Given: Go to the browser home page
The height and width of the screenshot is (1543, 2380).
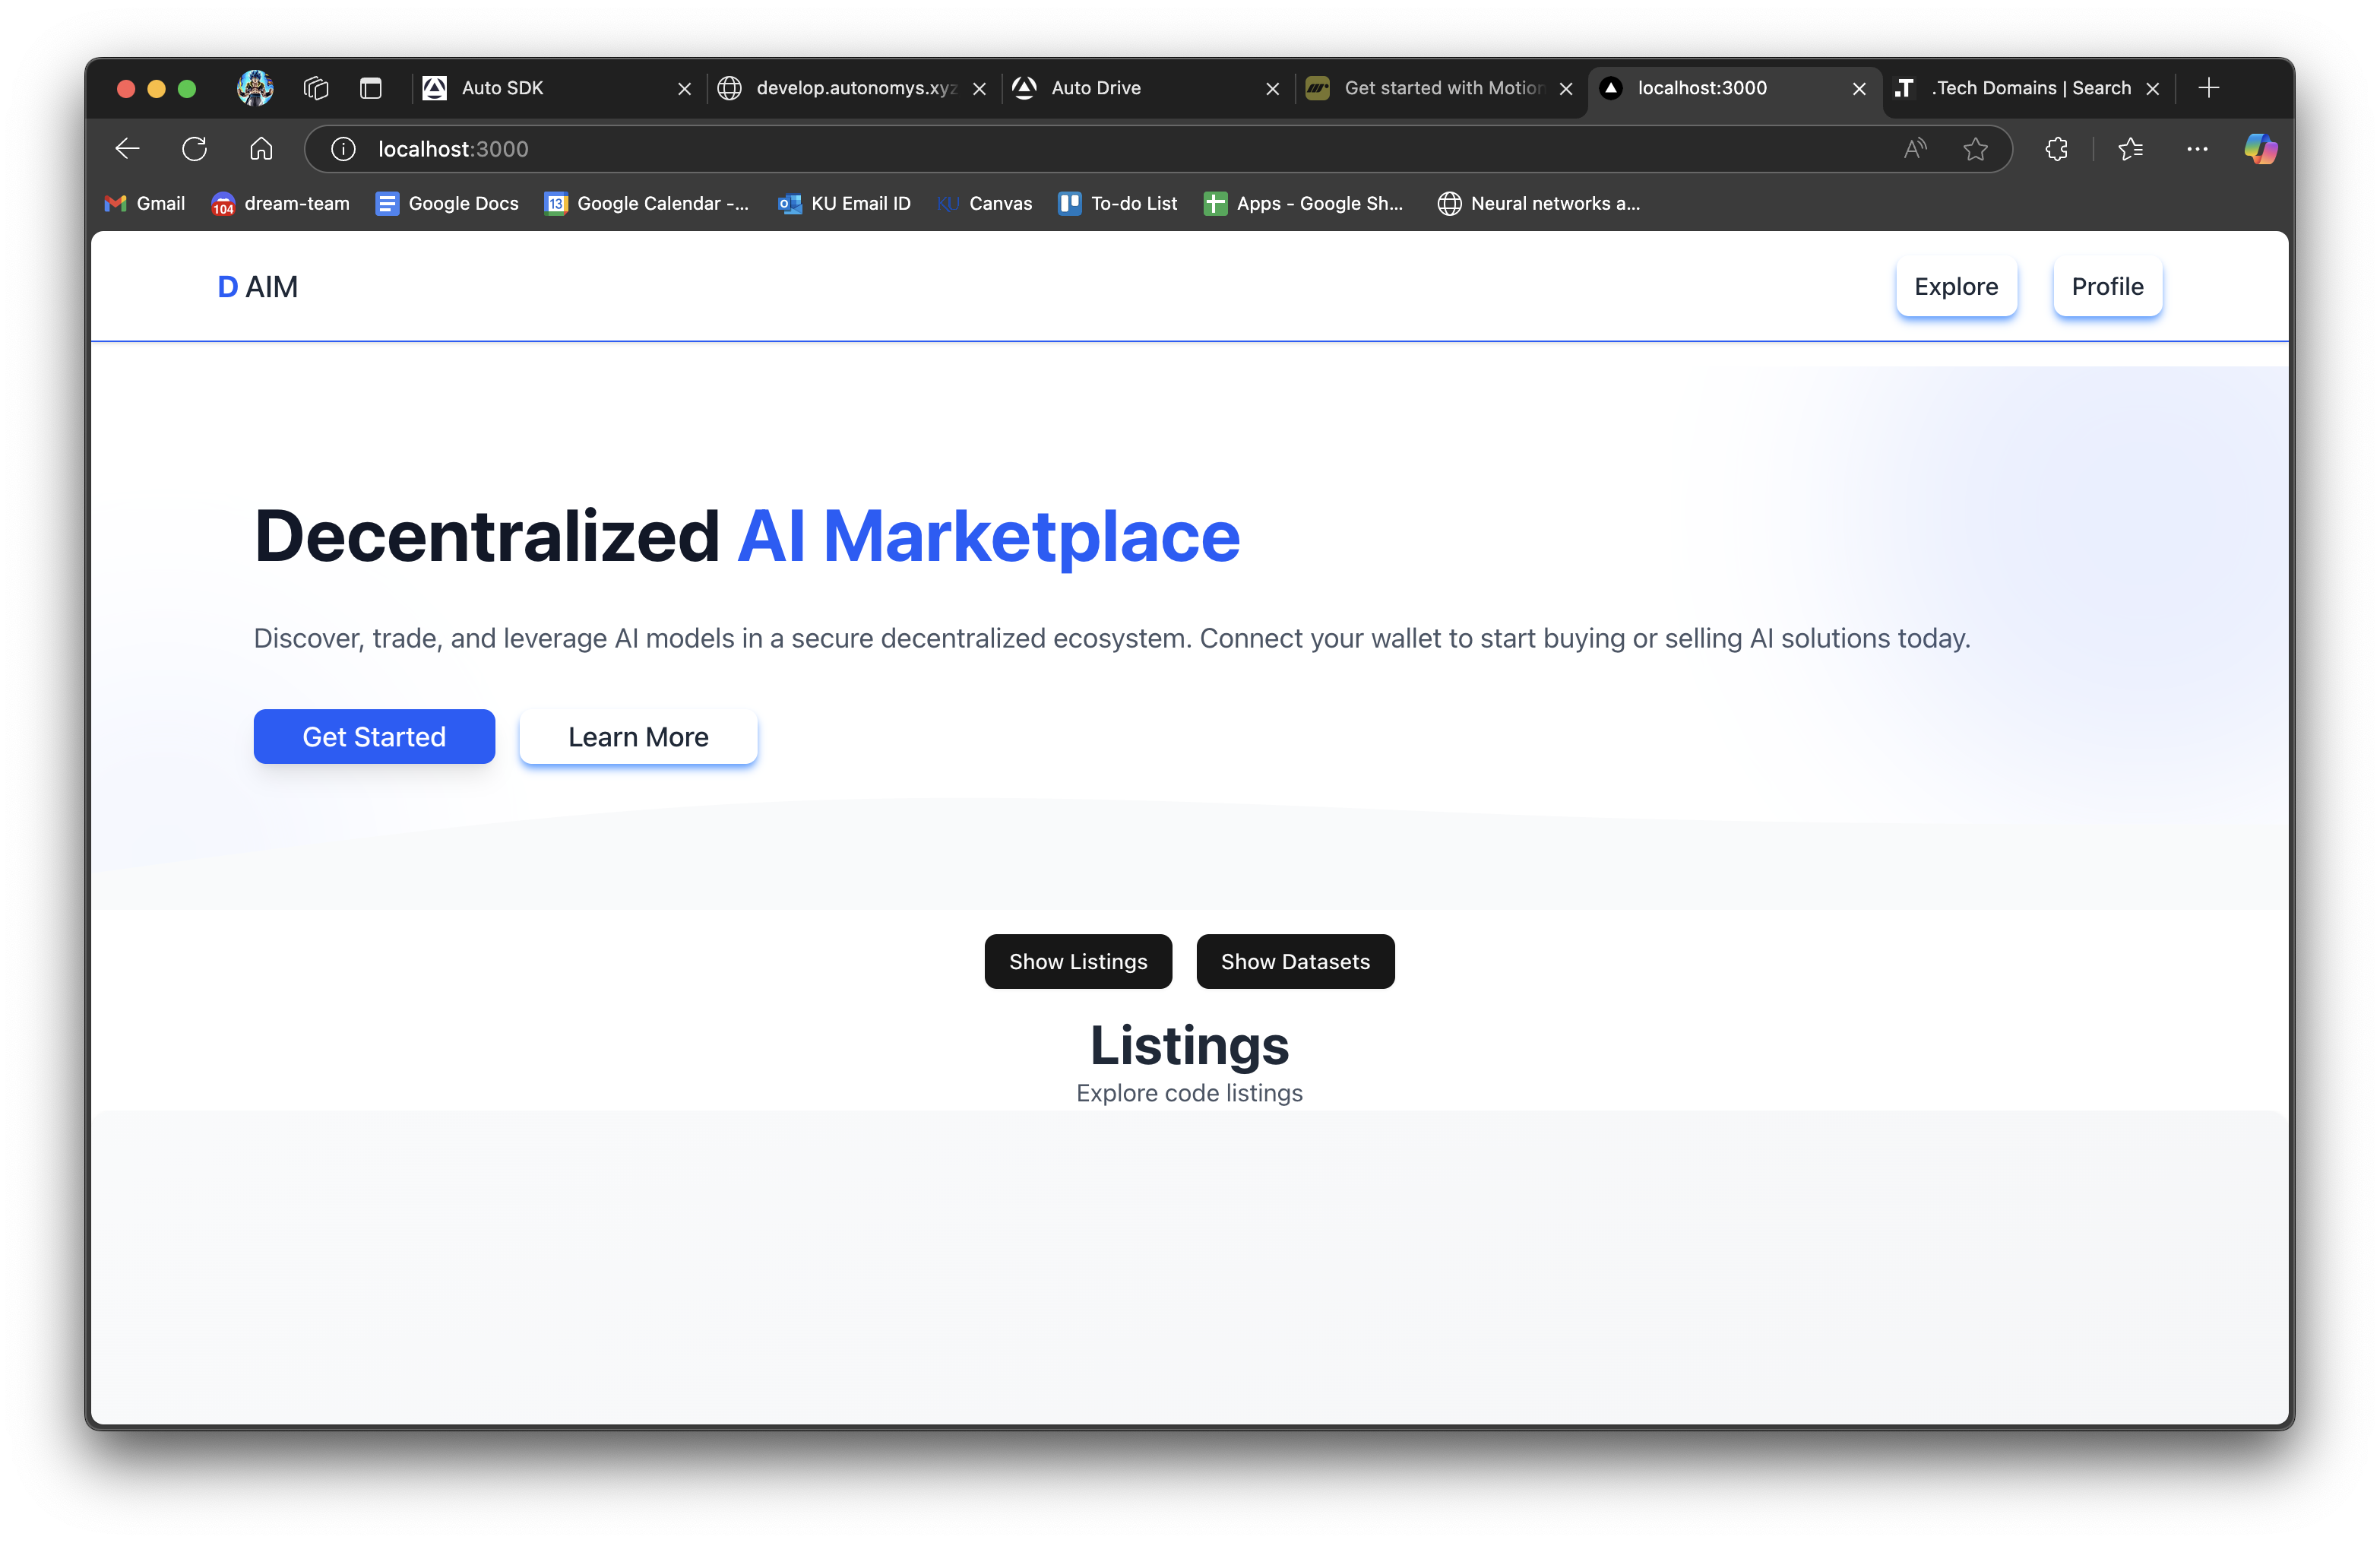Looking at the screenshot, I should 261,149.
